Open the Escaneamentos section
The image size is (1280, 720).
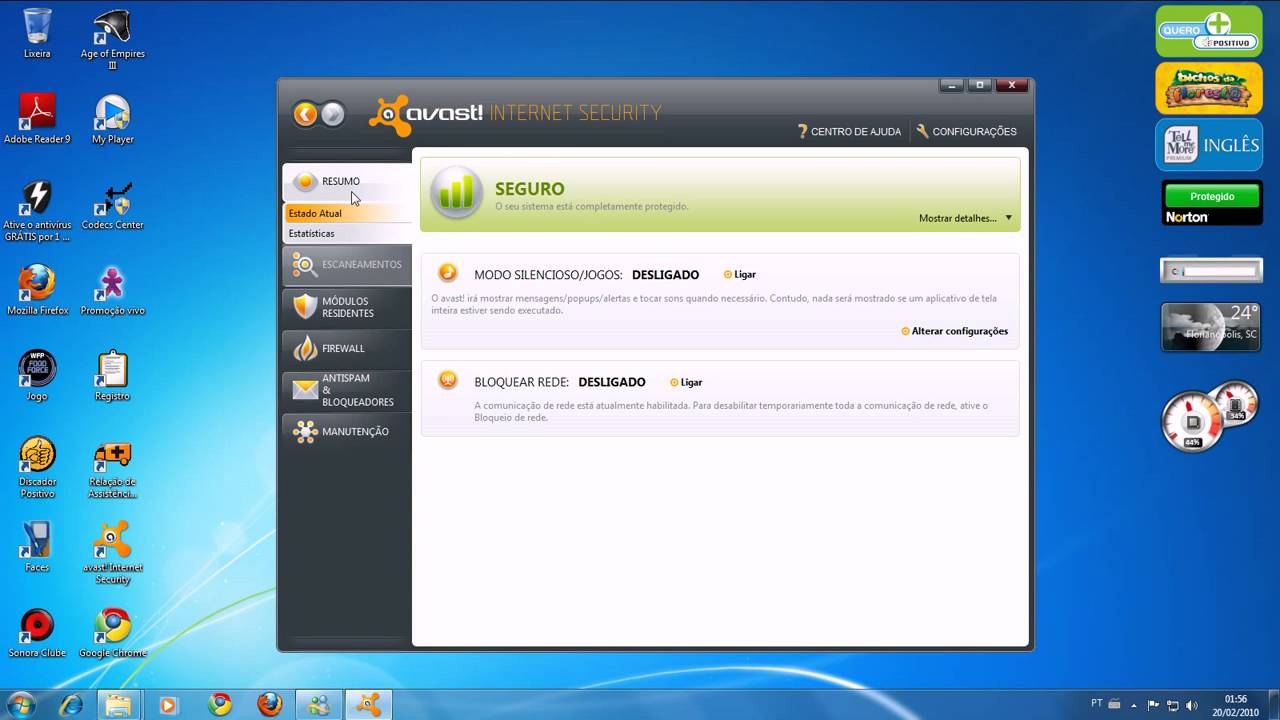pos(347,265)
